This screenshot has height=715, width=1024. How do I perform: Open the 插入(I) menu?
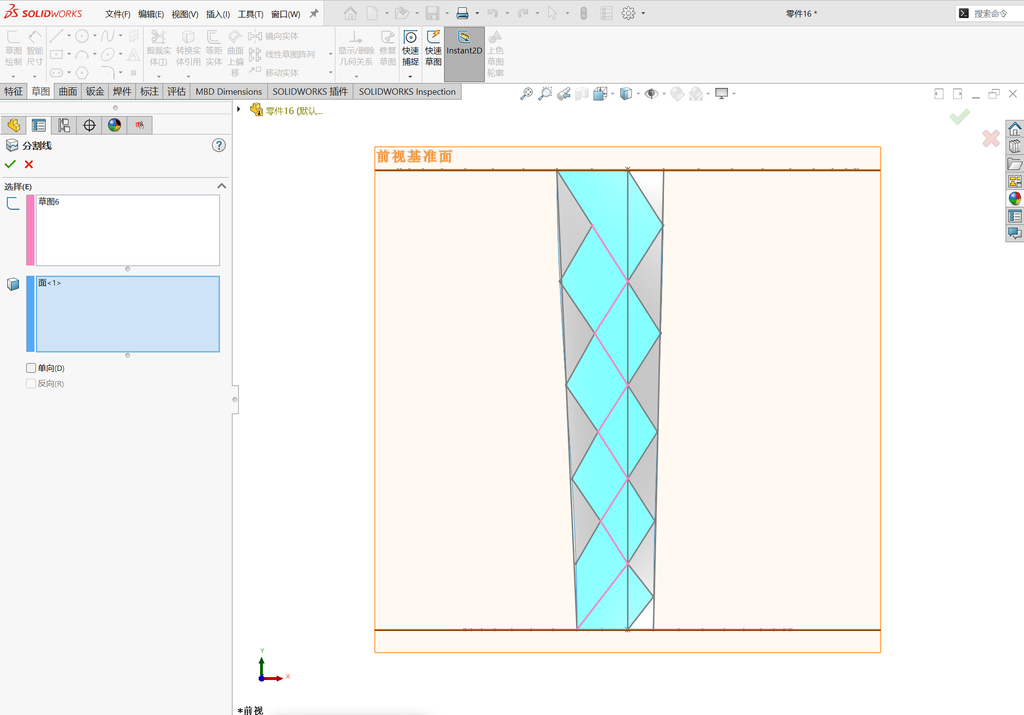[x=217, y=14]
